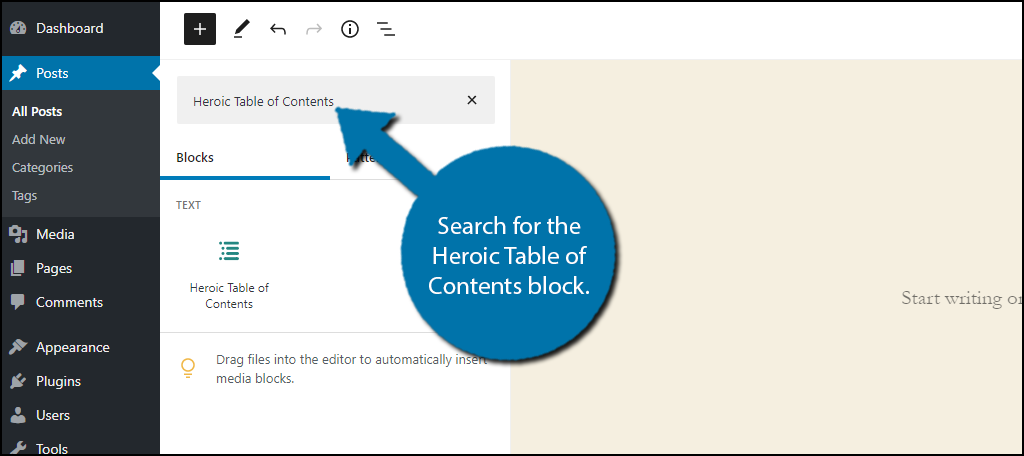Open Categories under Posts
This screenshot has width=1024, height=456.
[42, 168]
